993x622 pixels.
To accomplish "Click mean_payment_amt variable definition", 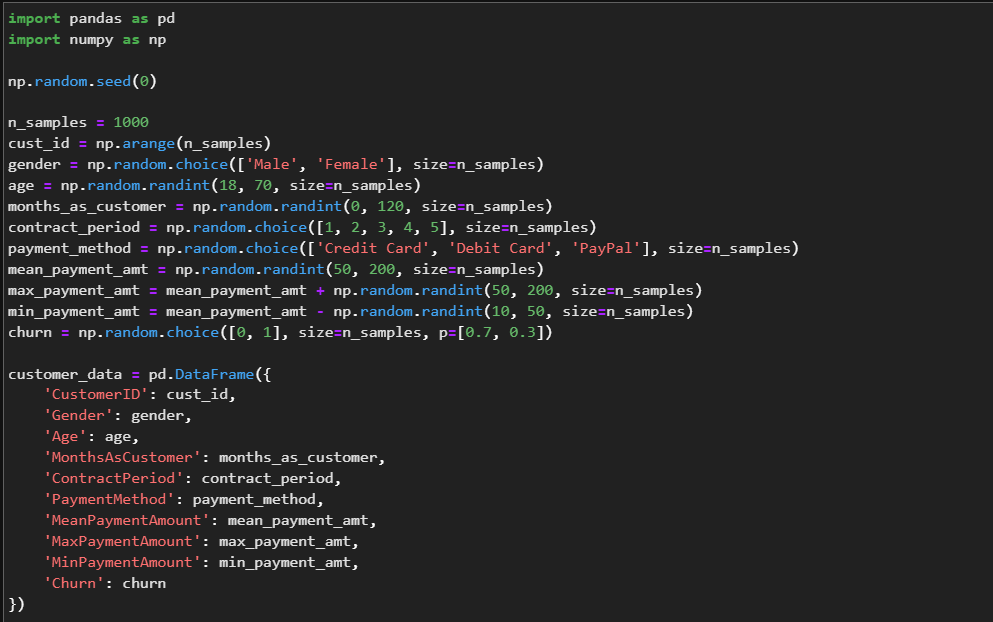I will click(x=275, y=269).
